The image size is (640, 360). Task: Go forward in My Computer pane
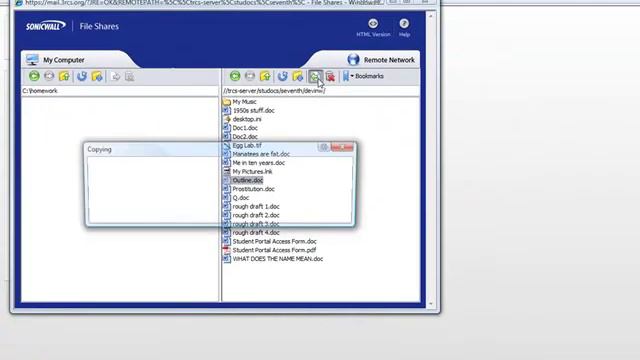pos(49,76)
